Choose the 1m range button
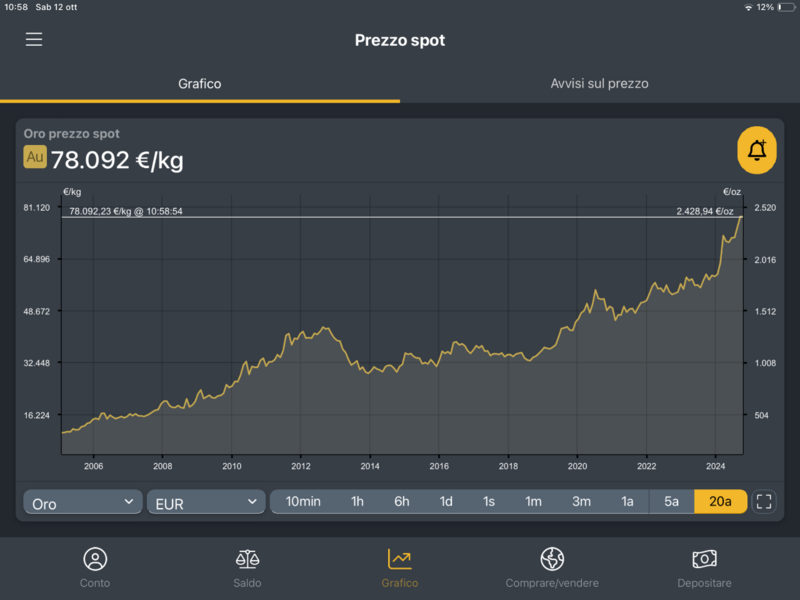The width and height of the screenshot is (800, 600). pyautogui.click(x=533, y=502)
